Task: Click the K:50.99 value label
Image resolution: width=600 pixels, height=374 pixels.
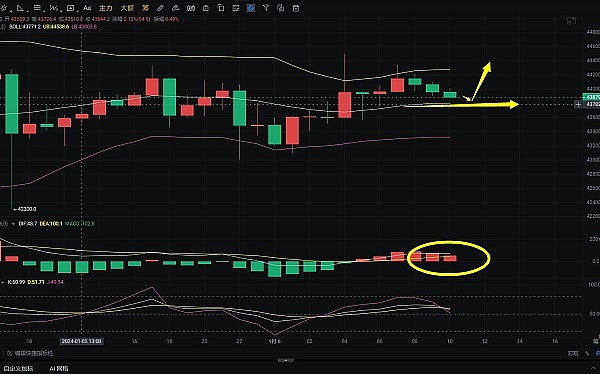Action: (x=16, y=282)
